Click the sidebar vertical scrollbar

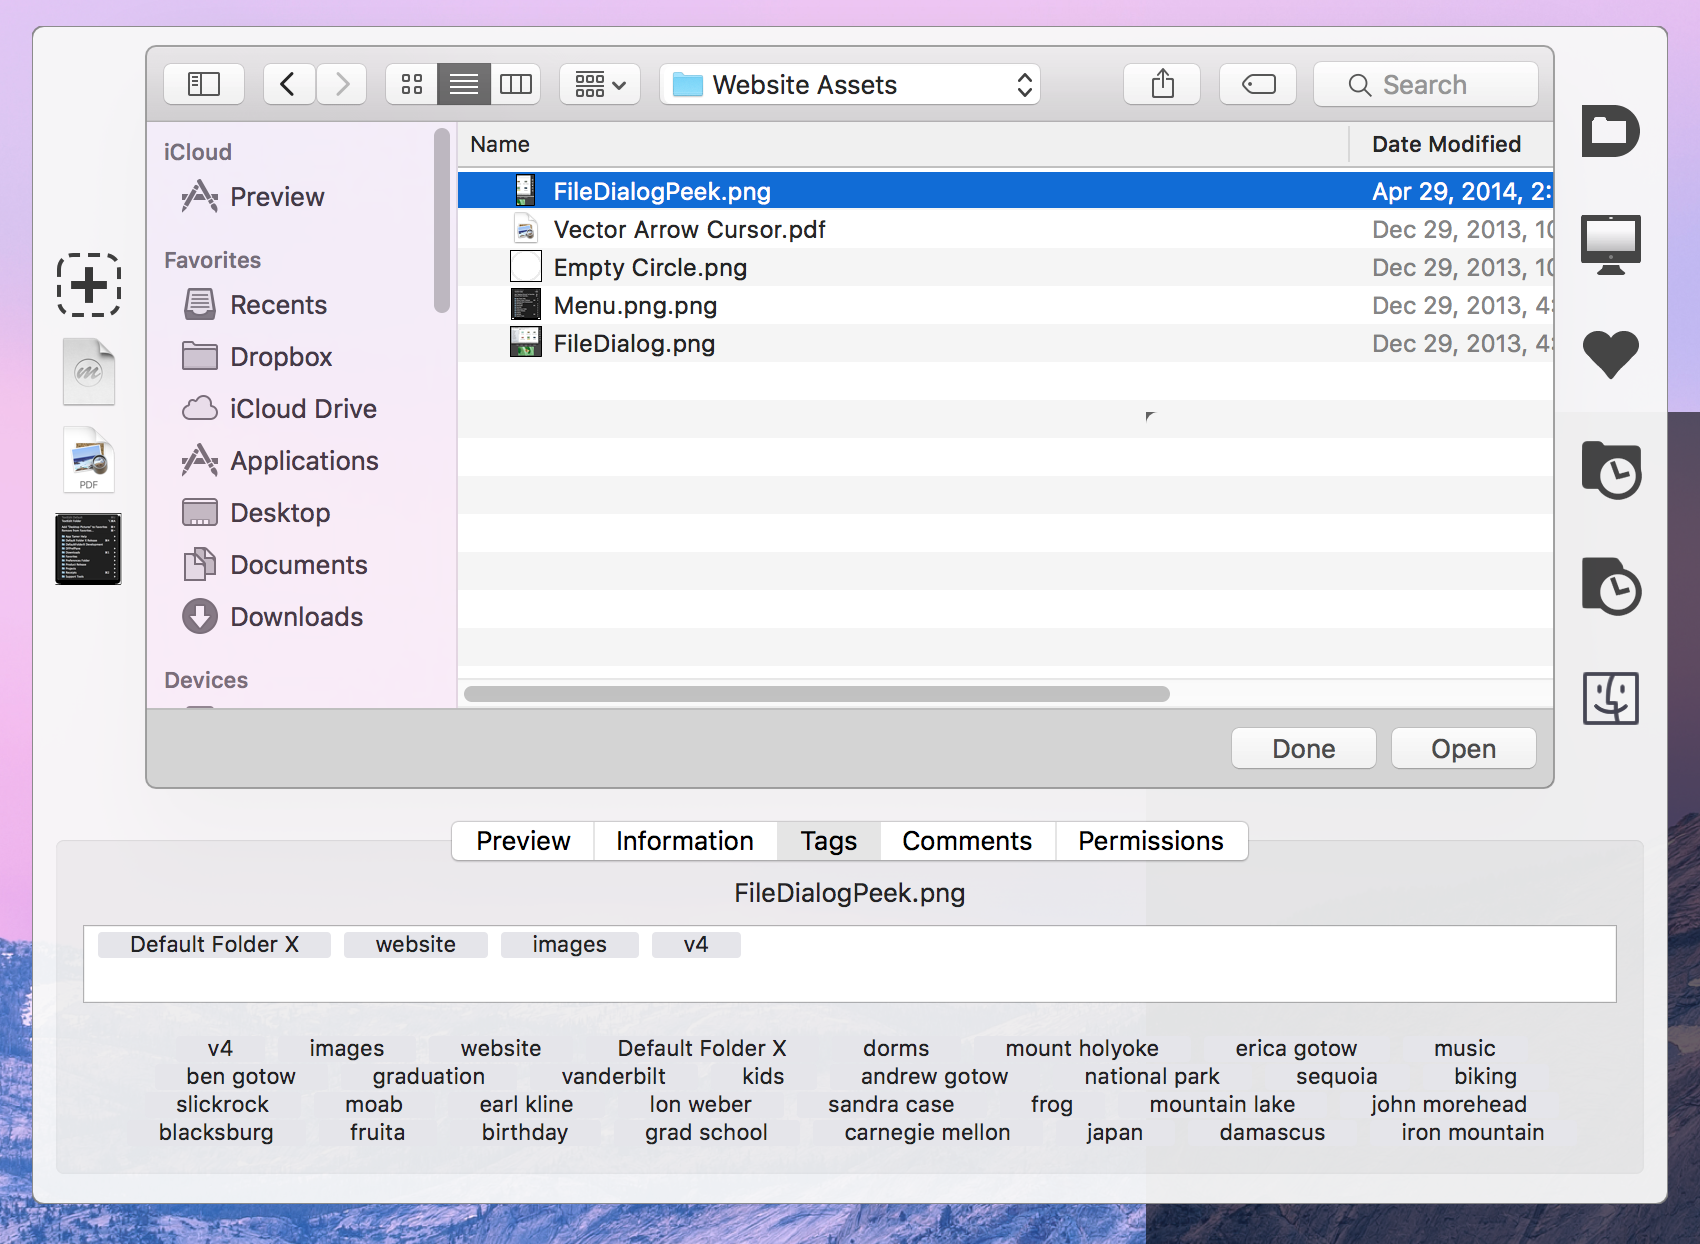point(441,222)
